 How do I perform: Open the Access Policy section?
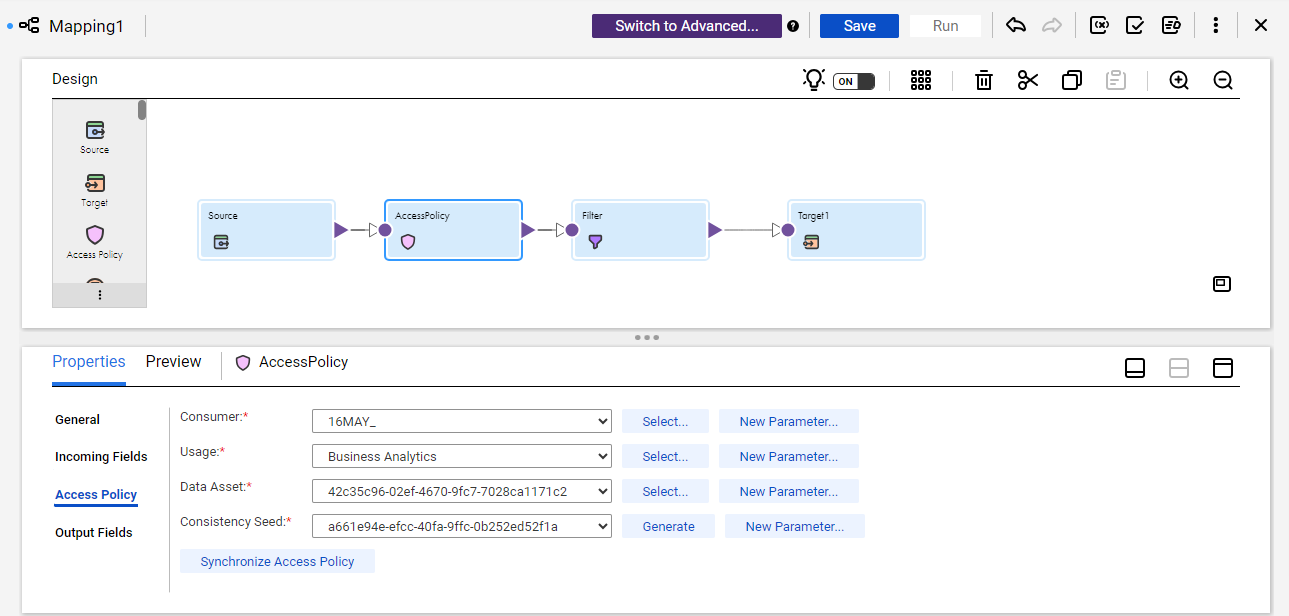click(x=96, y=495)
